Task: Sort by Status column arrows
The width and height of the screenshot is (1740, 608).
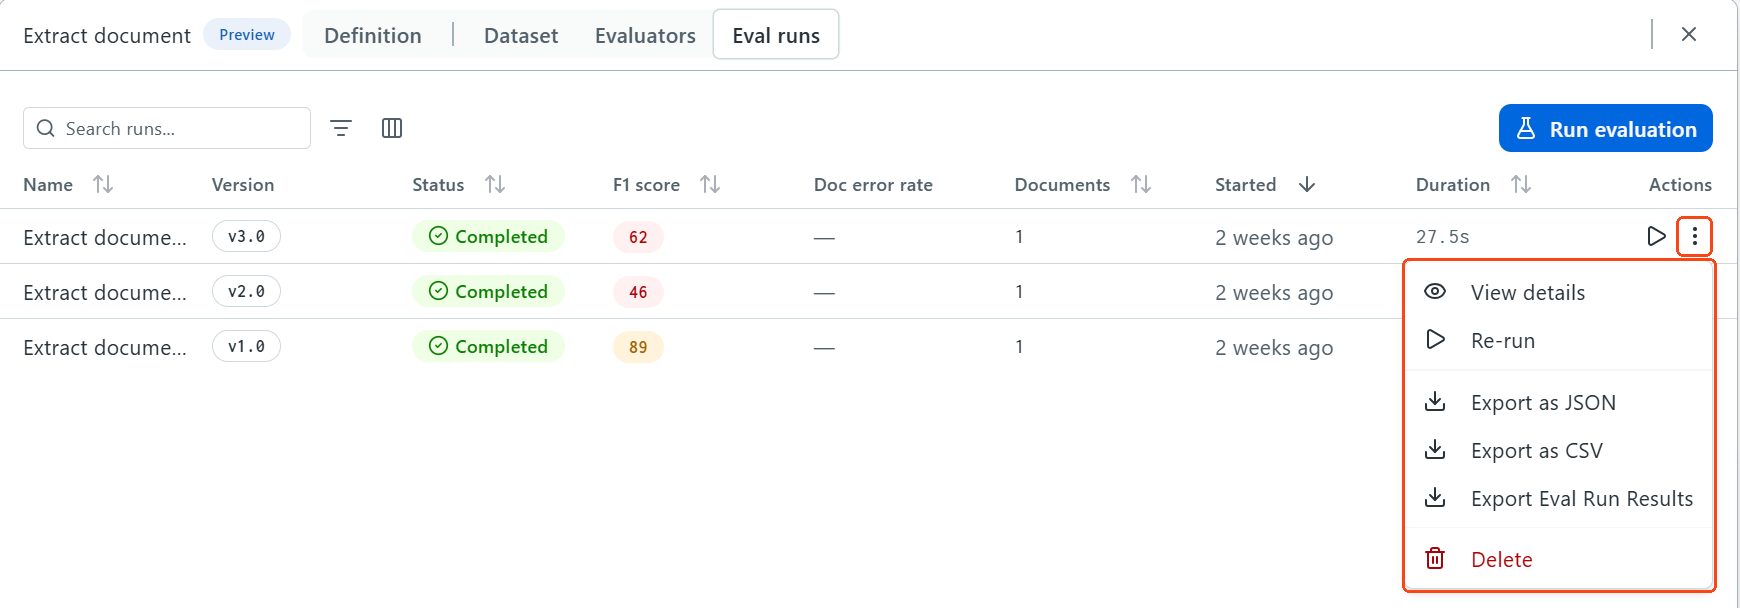Action: [495, 184]
